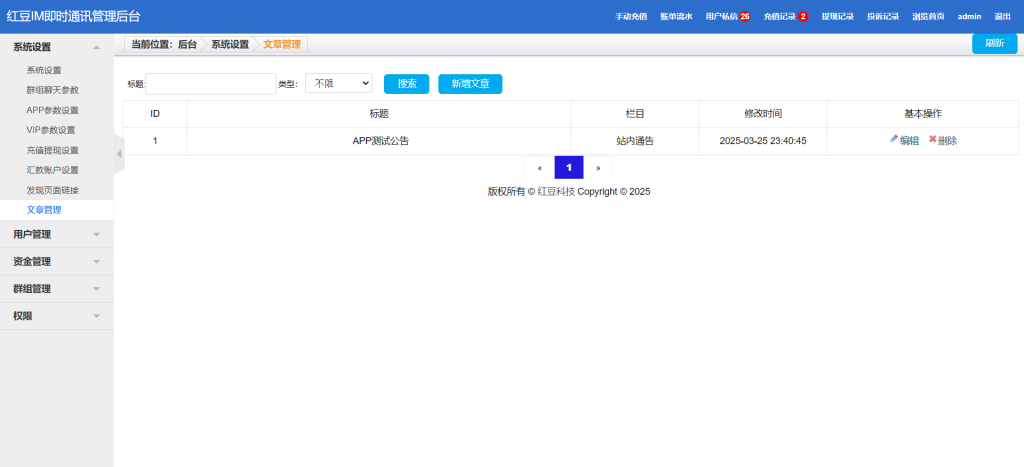
Task: Go to the next page arrow
Action: (598, 168)
